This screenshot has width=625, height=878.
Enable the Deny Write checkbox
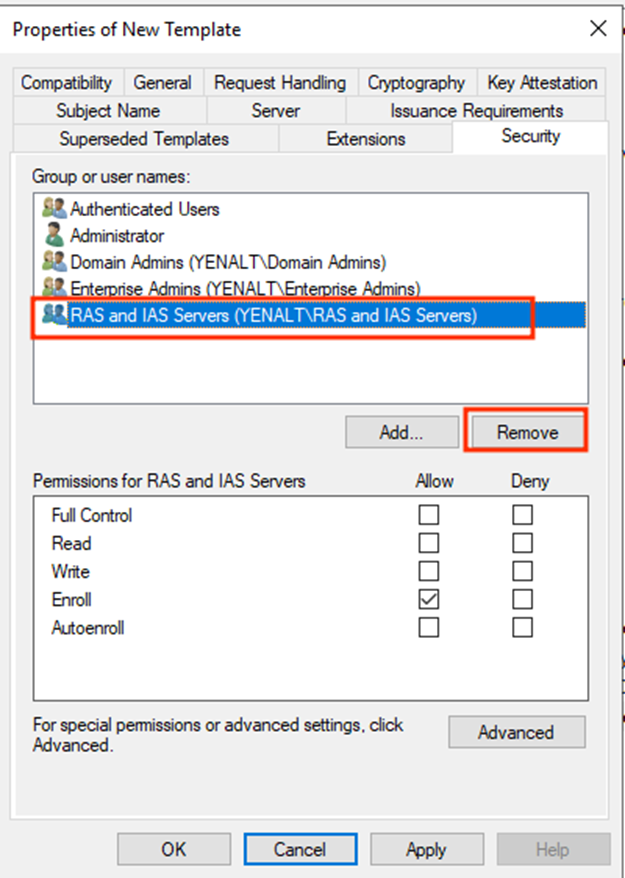pyautogui.click(x=522, y=571)
